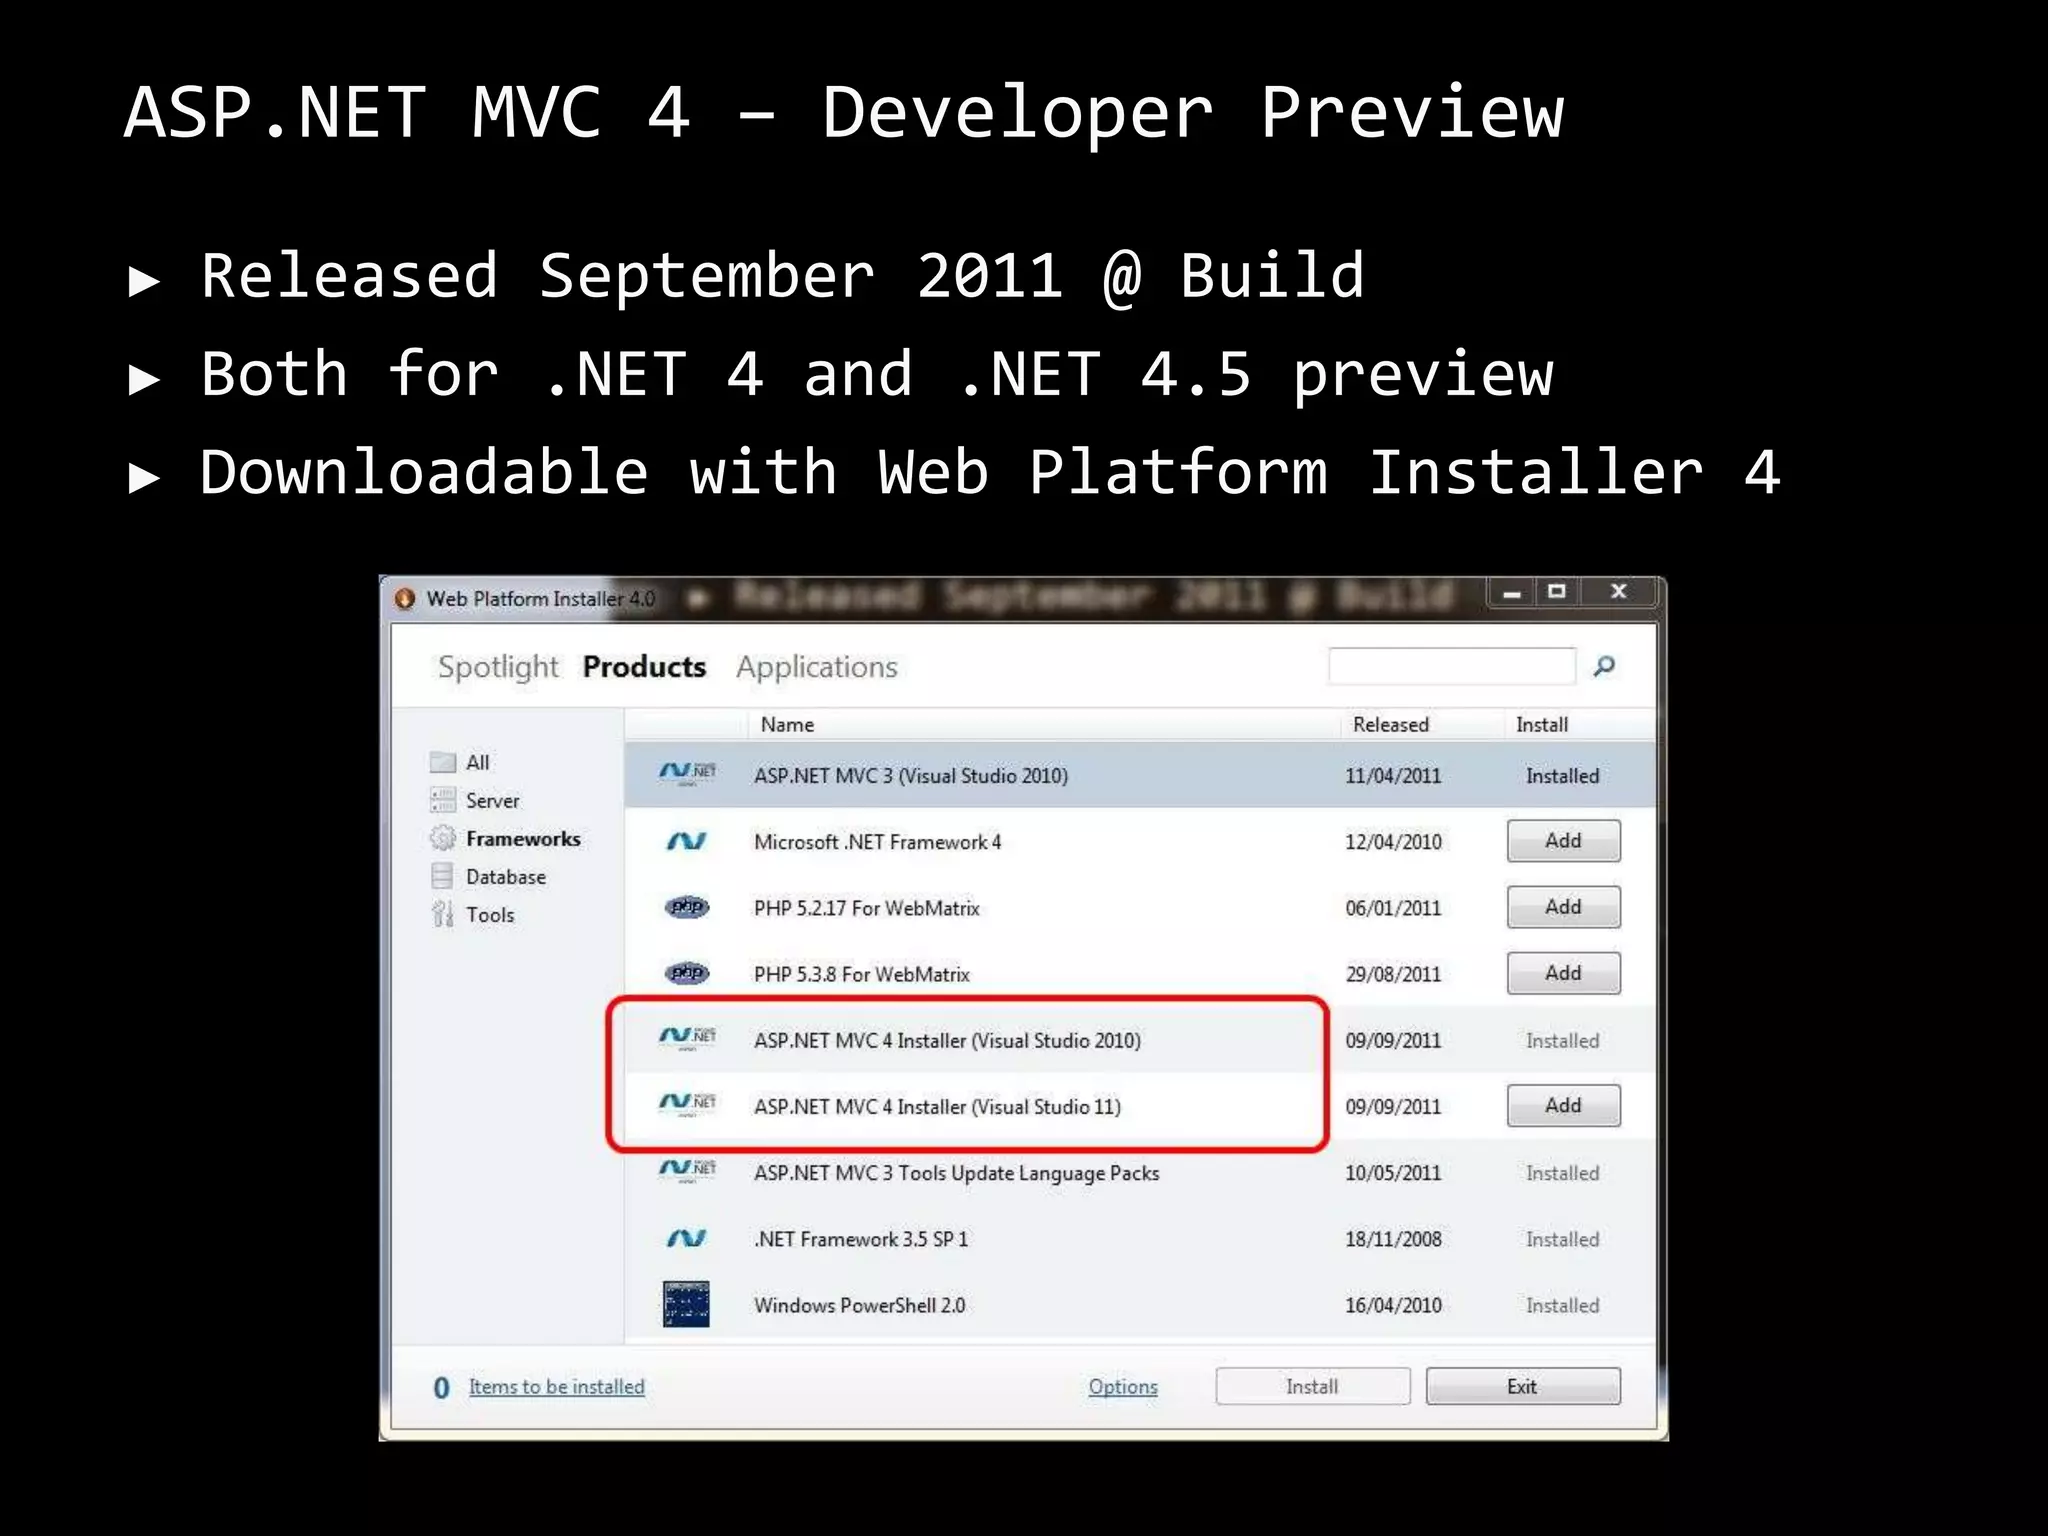Click the MVC 3 Tools Update Language Packs icon
This screenshot has height=1536, width=2048.
click(687, 1170)
